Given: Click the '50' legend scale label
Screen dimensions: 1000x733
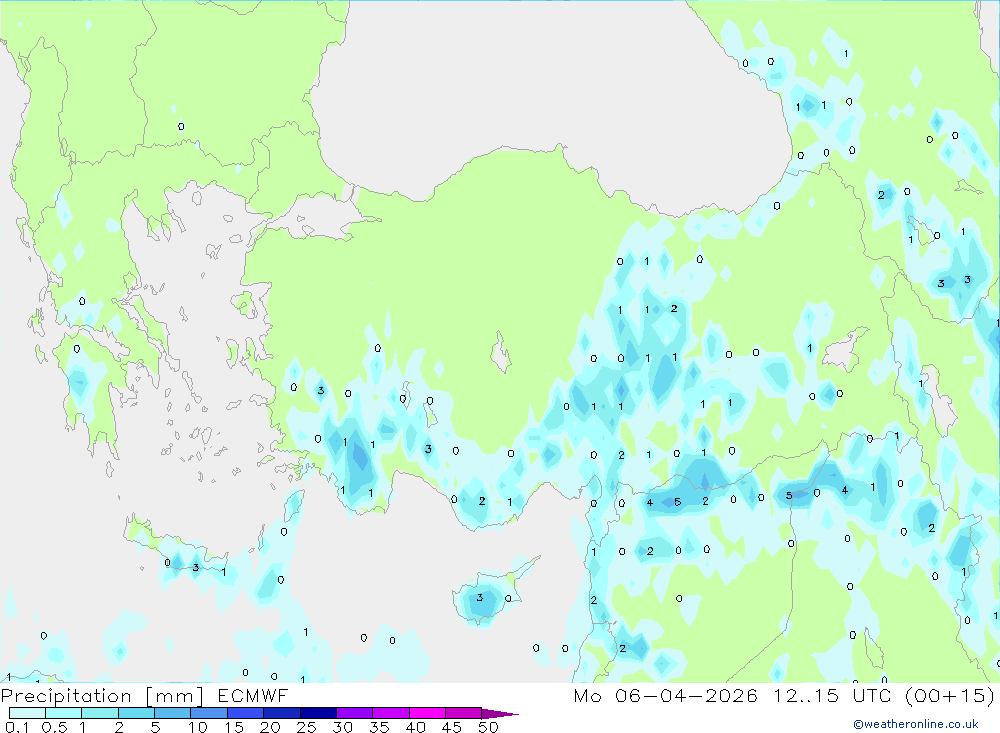Looking at the screenshot, I should (x=488, y=727).
